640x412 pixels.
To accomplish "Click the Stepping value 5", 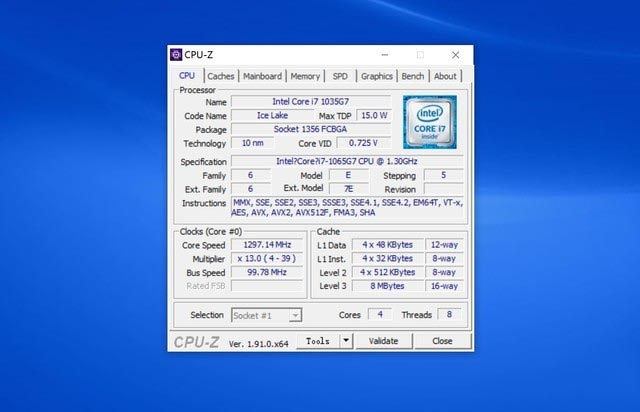I will point(444,176).
